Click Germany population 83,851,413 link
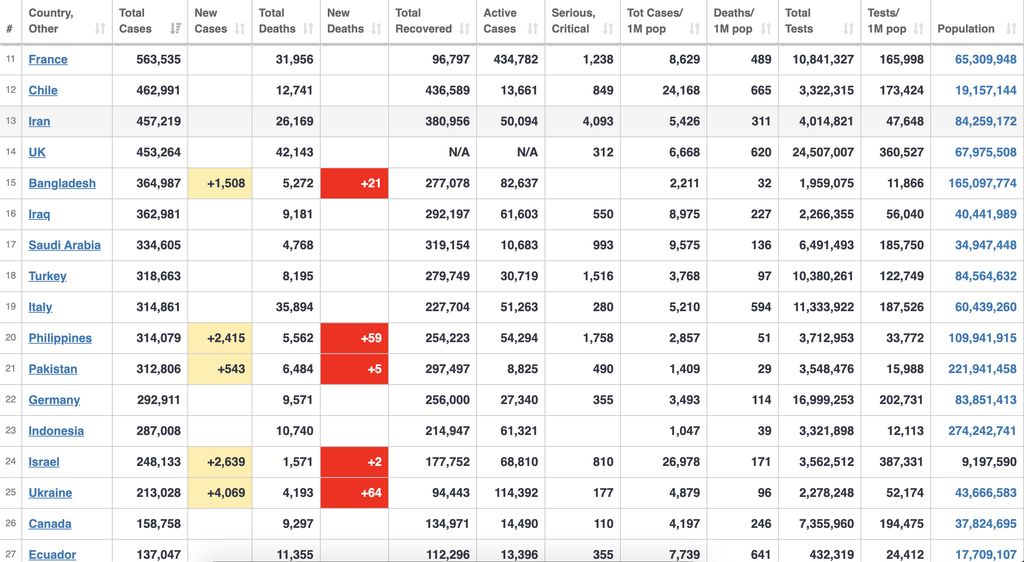 click(985, 400)
